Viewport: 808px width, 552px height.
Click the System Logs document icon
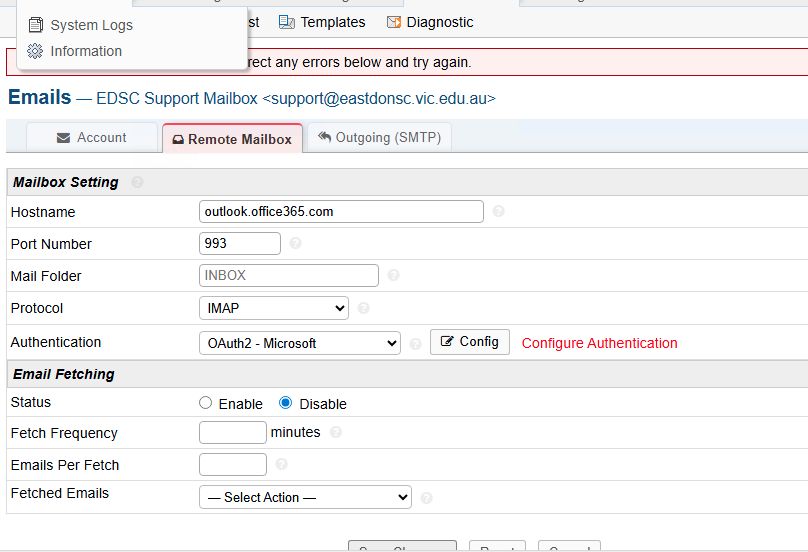point(36,25)
